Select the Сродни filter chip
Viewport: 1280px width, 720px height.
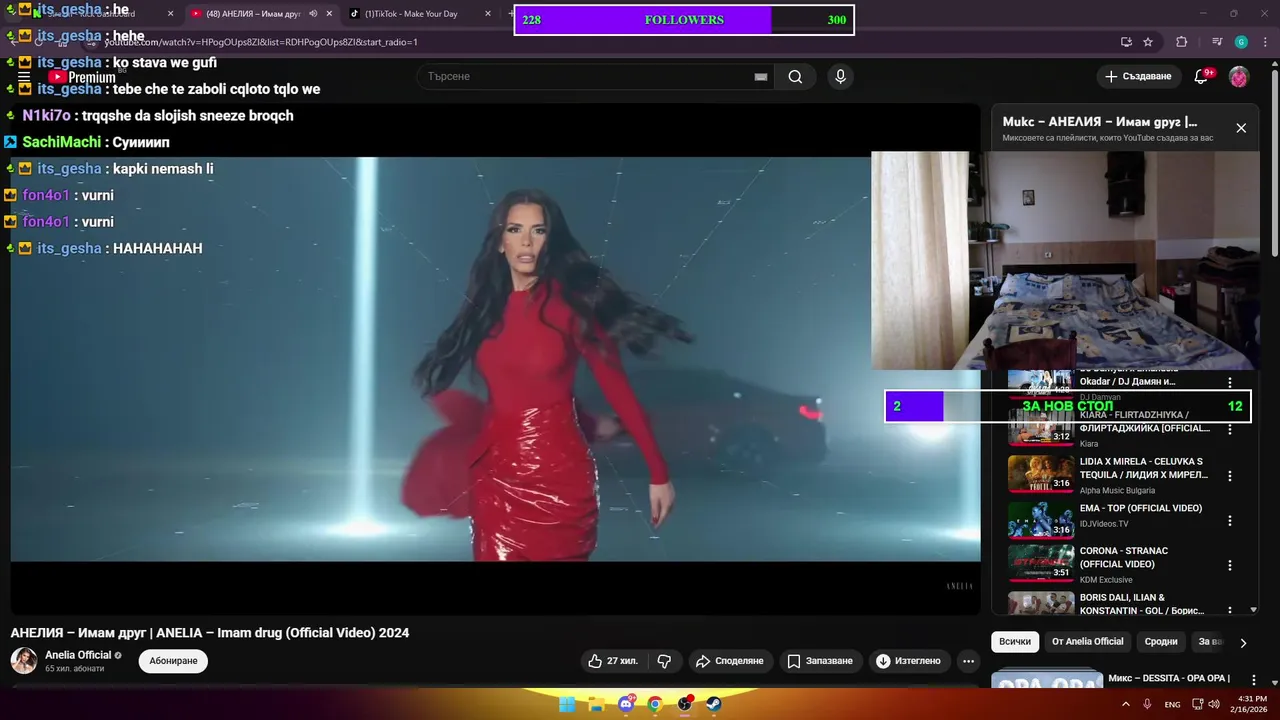[x=1161, y=642]
